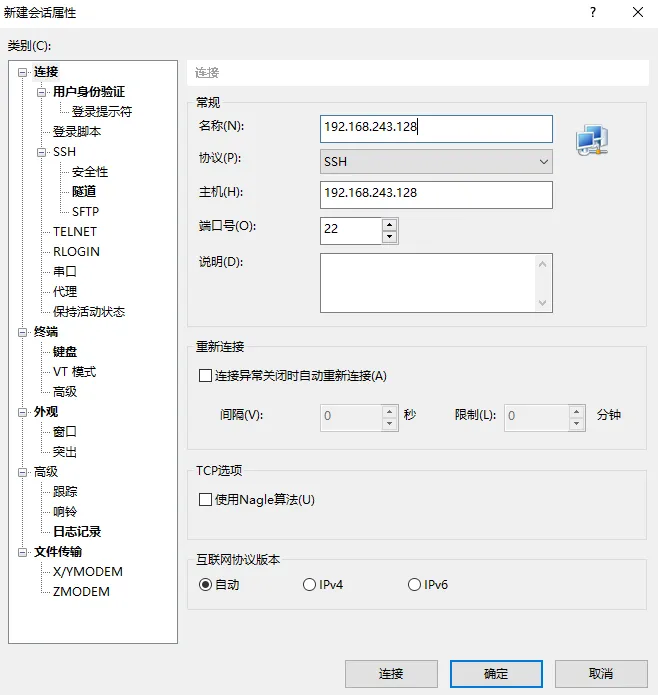658x695 pixels.
Task: Enable auto reconnect when connection closes abnormally
Action: [205, 376]
